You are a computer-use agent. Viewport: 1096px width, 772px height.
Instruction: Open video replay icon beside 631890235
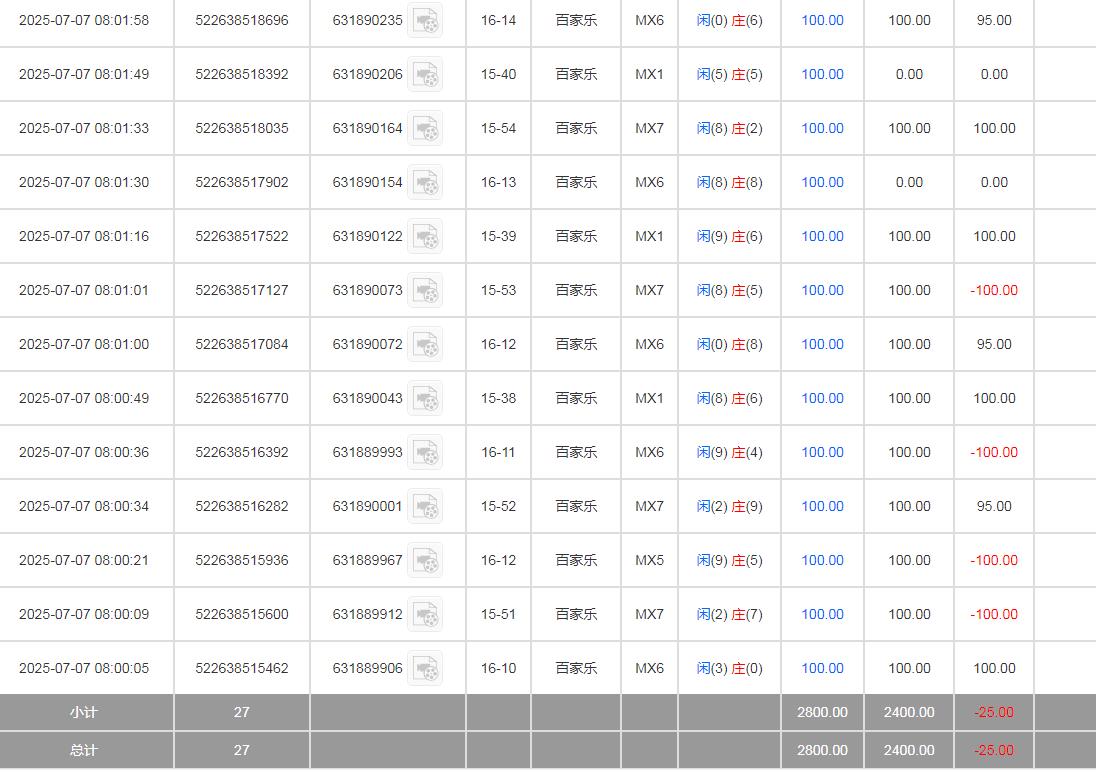click(425, 20)
